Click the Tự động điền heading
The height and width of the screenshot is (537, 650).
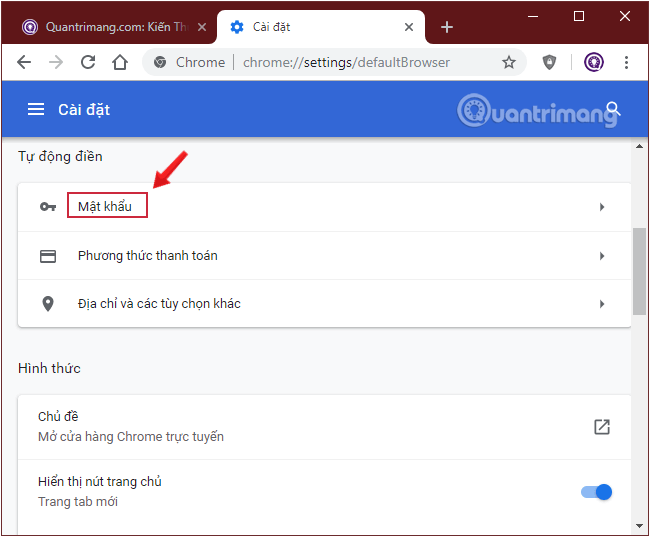point(60,156)
